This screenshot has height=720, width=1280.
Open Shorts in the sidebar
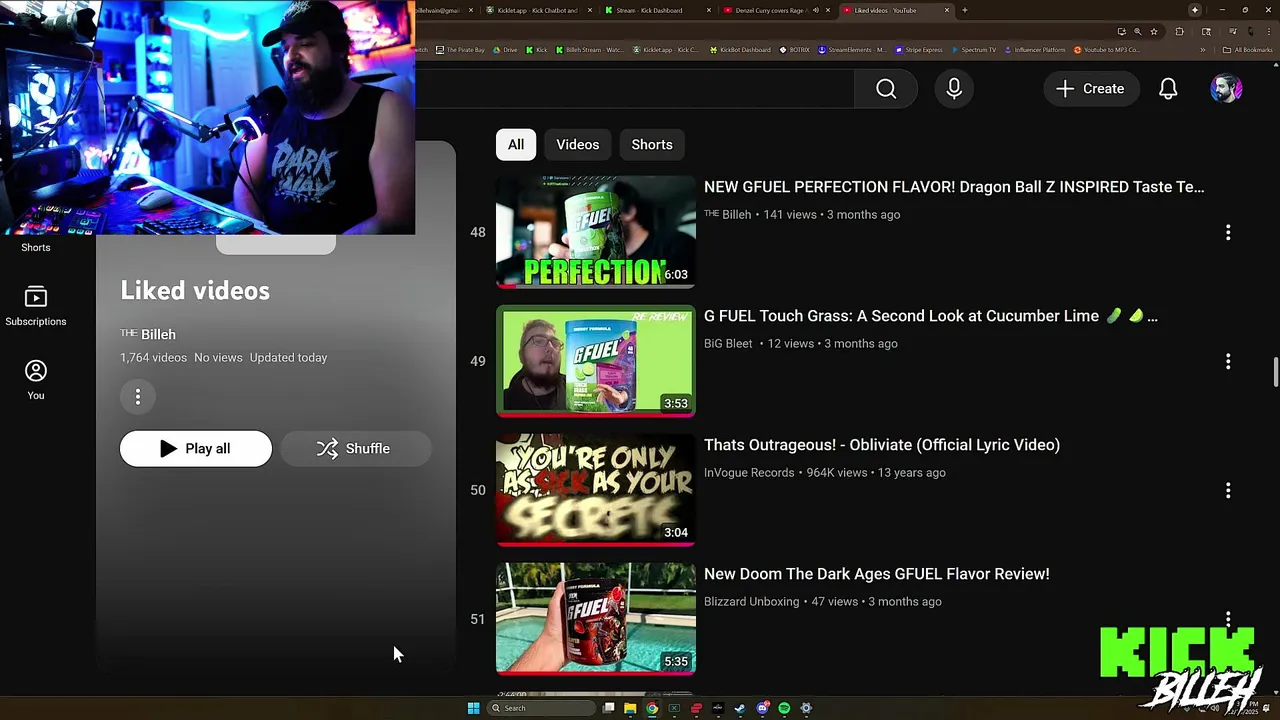click(36, 247)
